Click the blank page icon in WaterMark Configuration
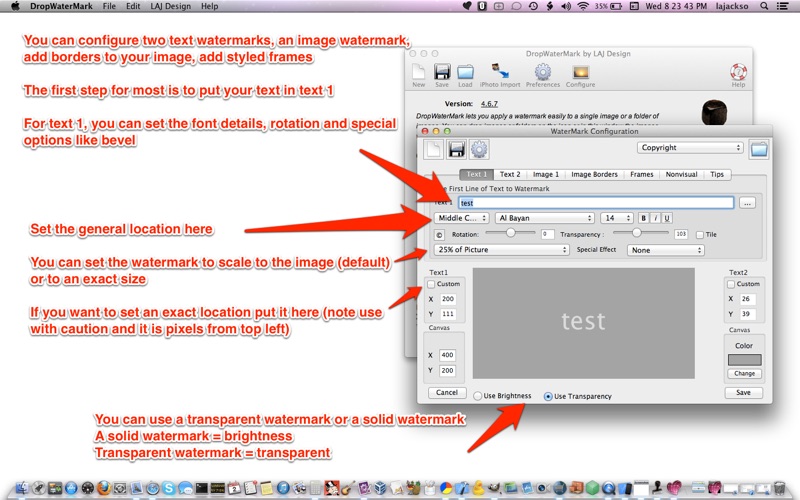Viewport: 800px width, 500px height. pos(434,149)
